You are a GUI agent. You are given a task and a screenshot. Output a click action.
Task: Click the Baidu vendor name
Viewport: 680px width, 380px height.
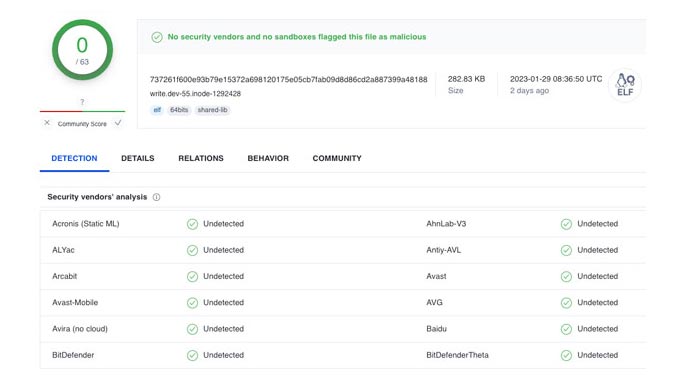click(x=436, y=329)
